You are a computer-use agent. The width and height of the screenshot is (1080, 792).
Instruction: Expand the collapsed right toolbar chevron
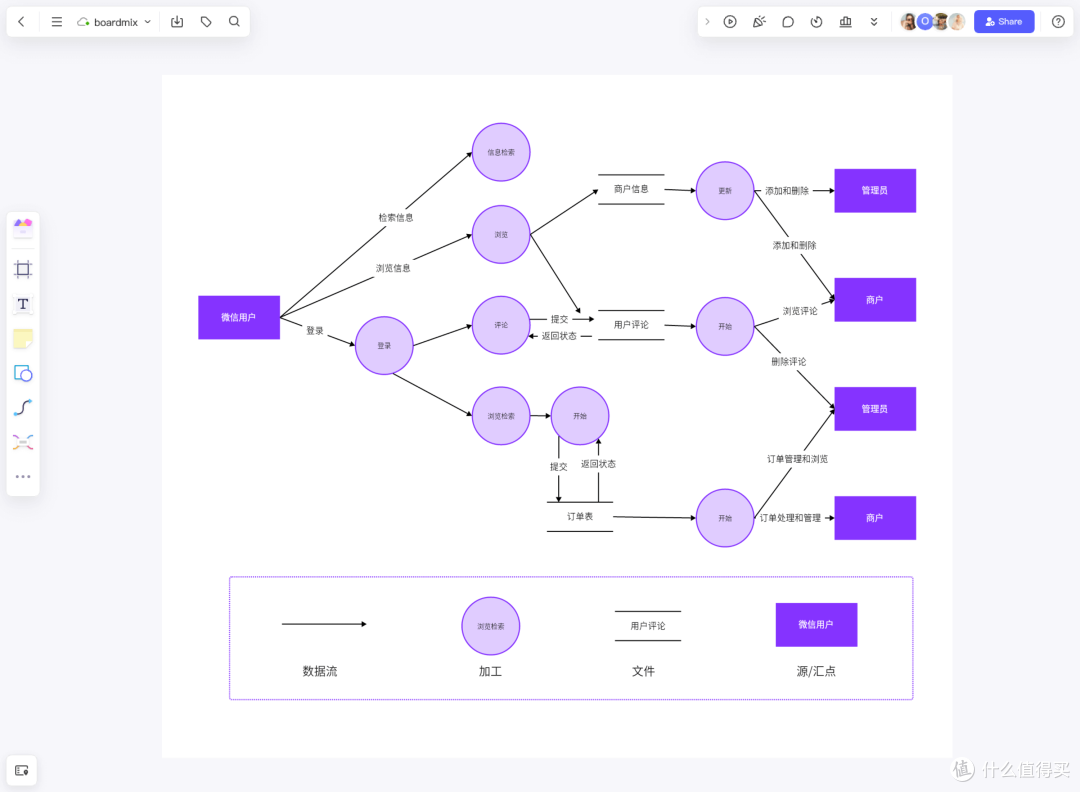pyautogui.click(x=707, y=22)
